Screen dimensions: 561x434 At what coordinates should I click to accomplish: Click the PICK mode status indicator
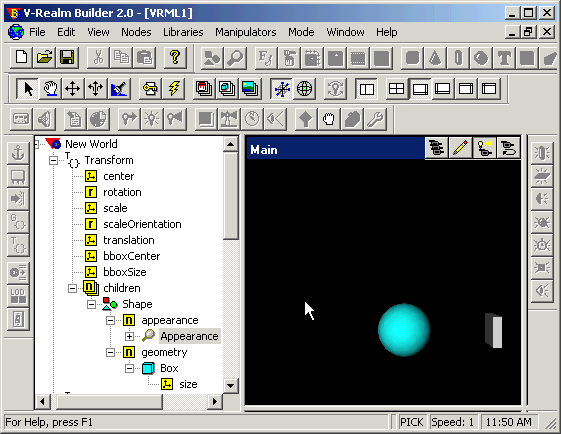click(411, 422)
